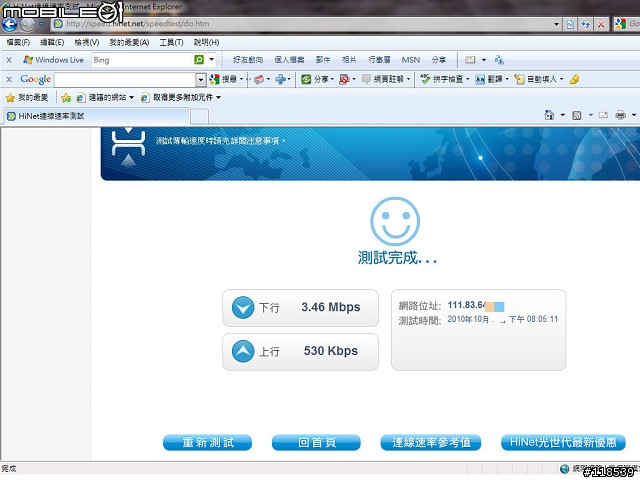
Task: Click the Windows Live logo button
Action: pos(53,60)
